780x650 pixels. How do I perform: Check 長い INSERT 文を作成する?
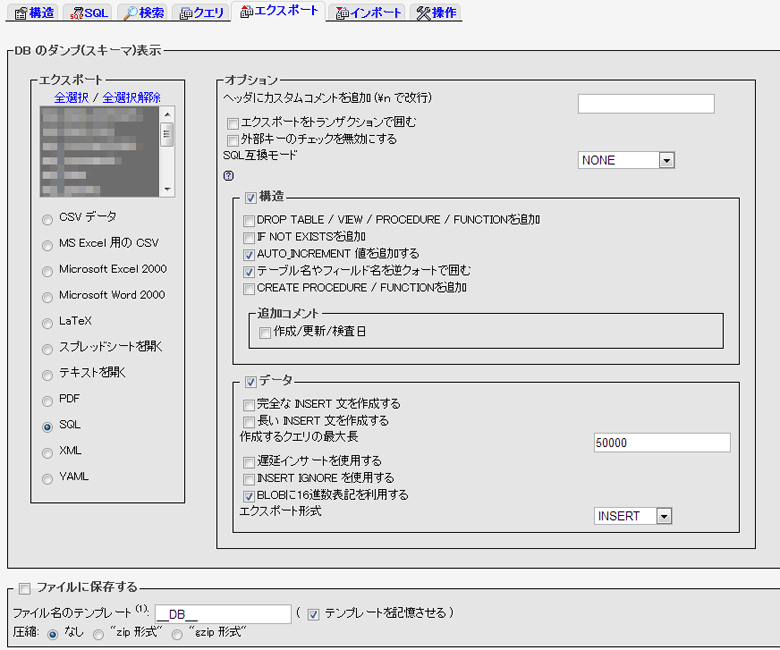pos(249,422)
